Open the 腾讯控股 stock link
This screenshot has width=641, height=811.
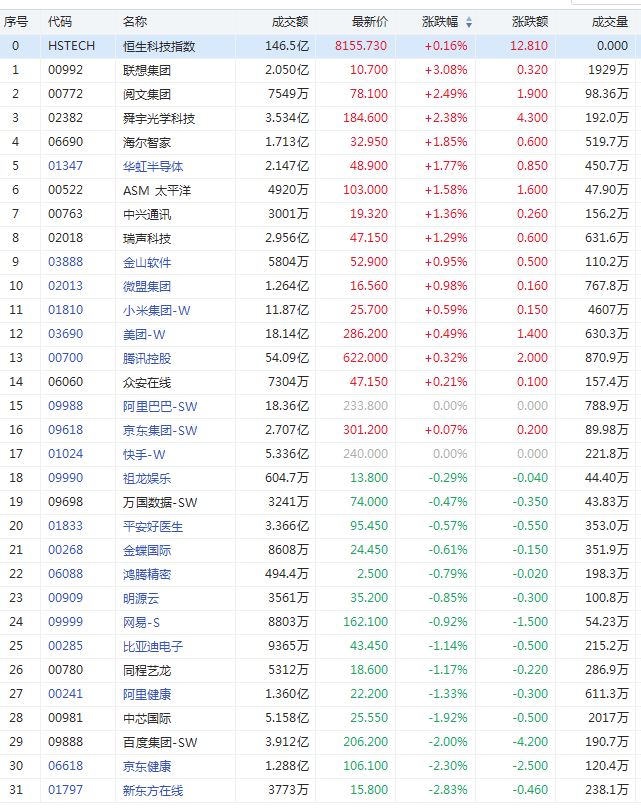click(147, 357)
